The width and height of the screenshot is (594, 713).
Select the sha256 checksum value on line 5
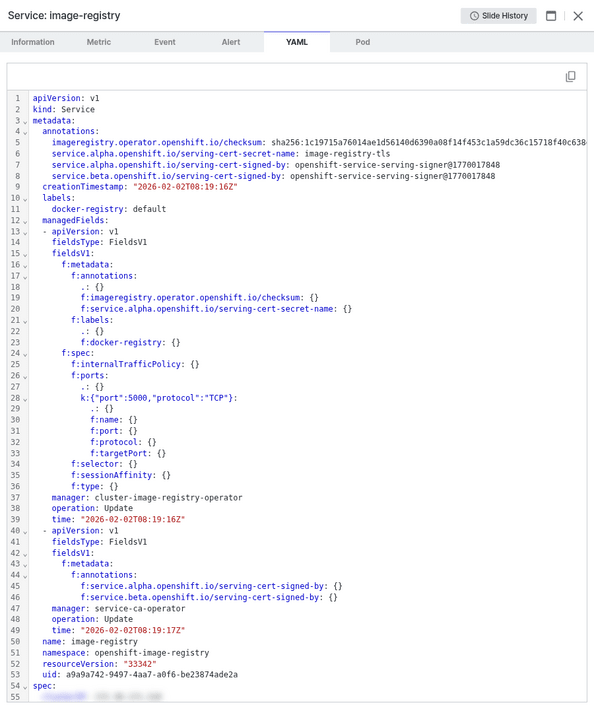428,142
